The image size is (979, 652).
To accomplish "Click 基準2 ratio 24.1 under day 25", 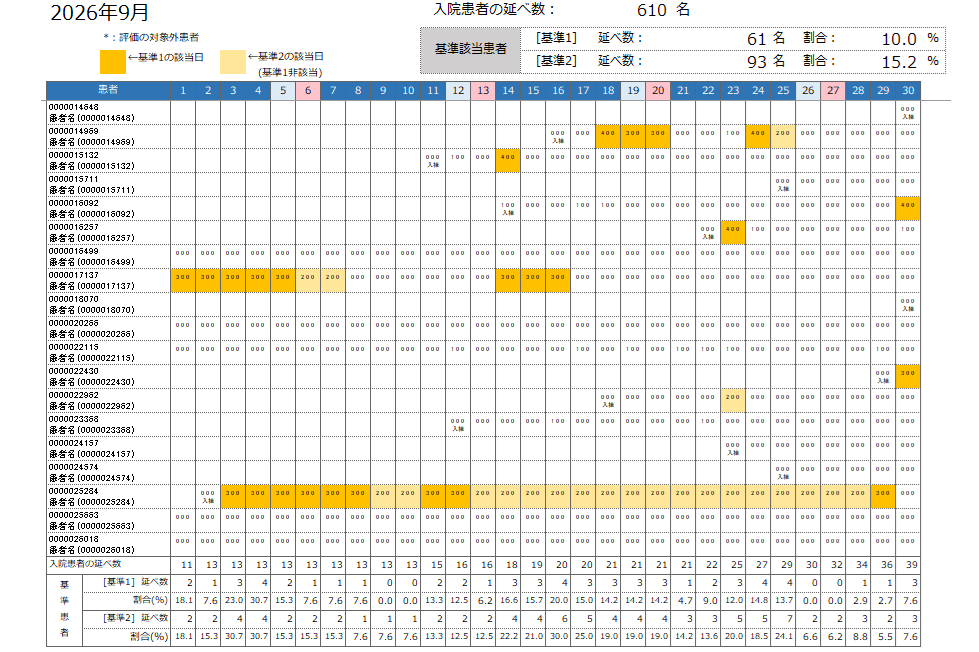I will [784, 636].
